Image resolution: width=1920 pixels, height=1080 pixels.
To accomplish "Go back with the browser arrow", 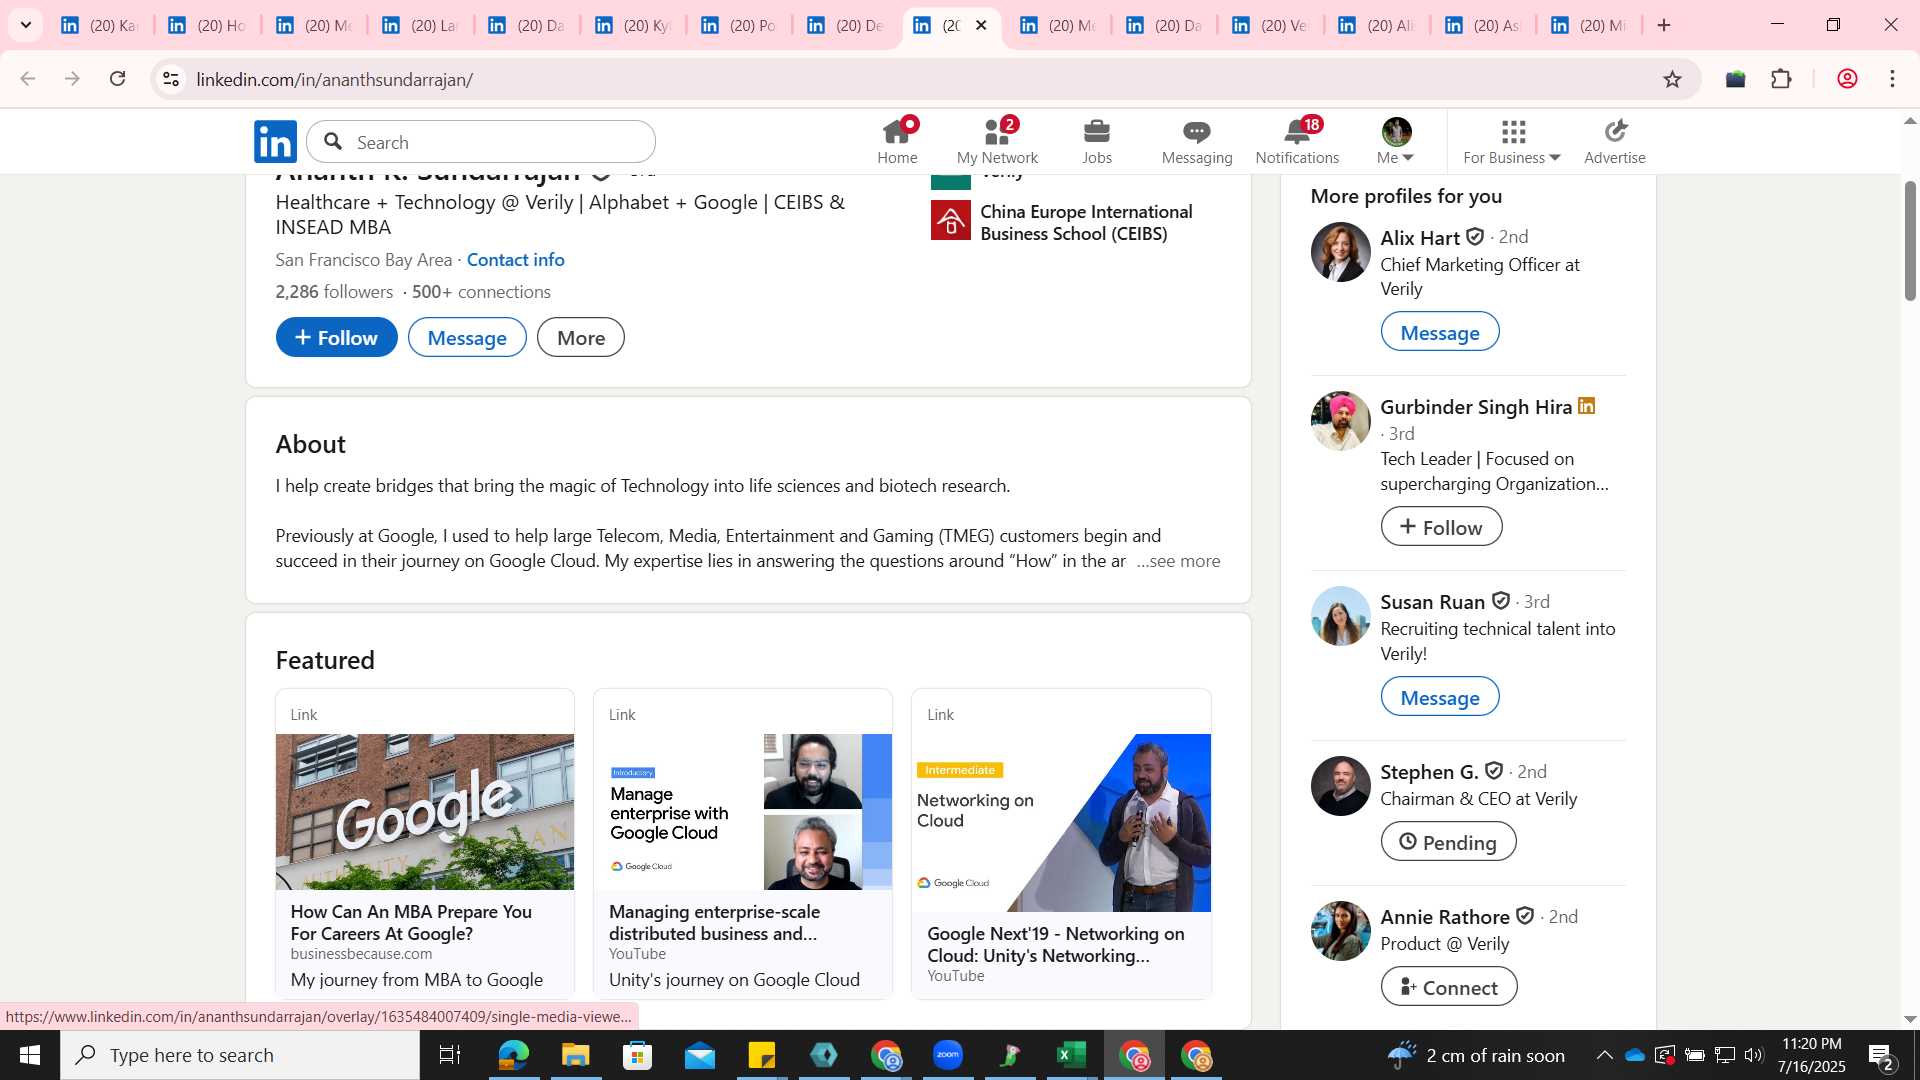I will pyautogui.click(x=28, y=79).
